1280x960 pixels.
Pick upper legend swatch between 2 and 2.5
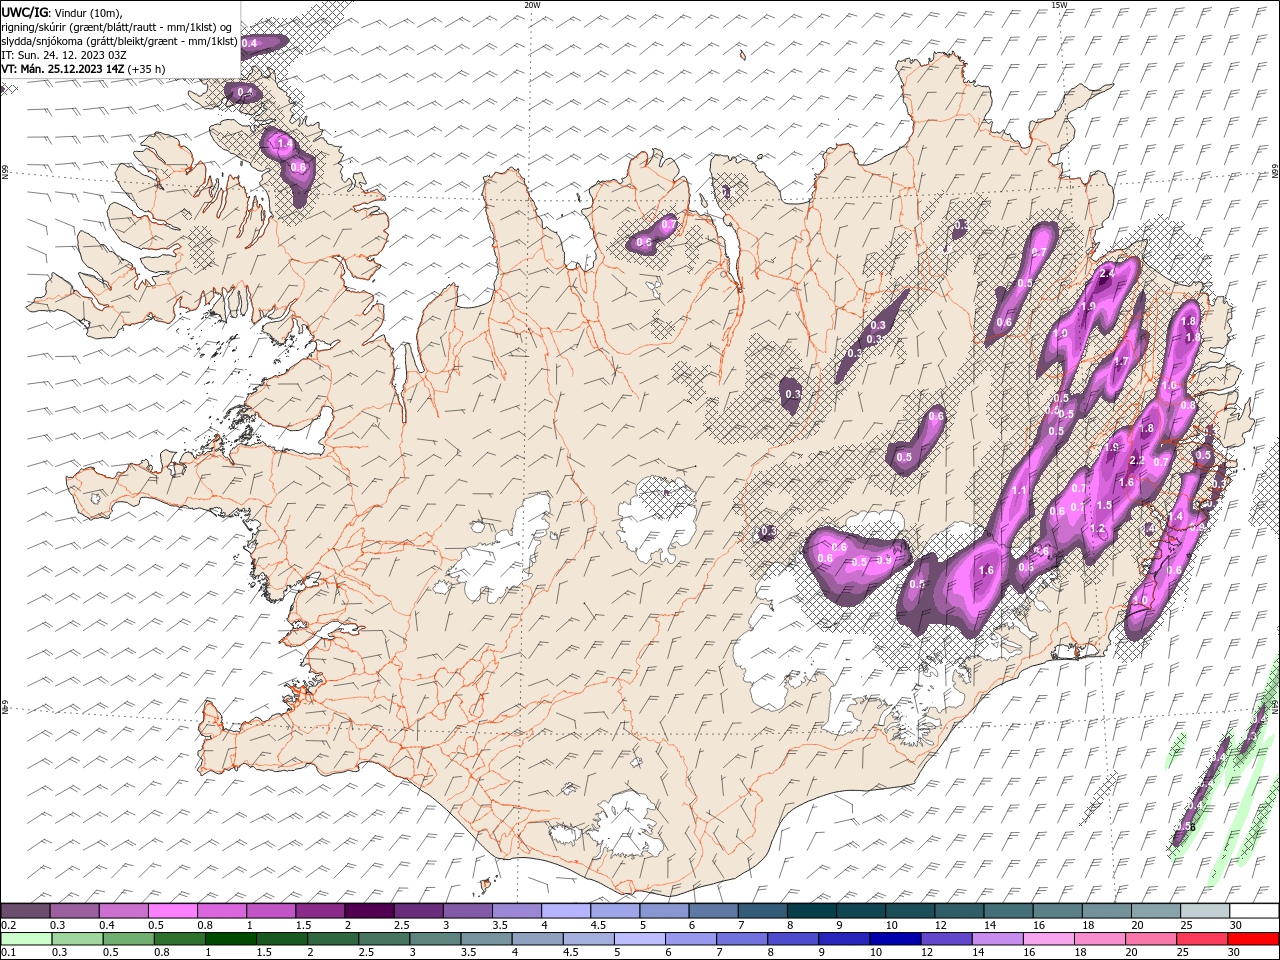tap(368, 911)
